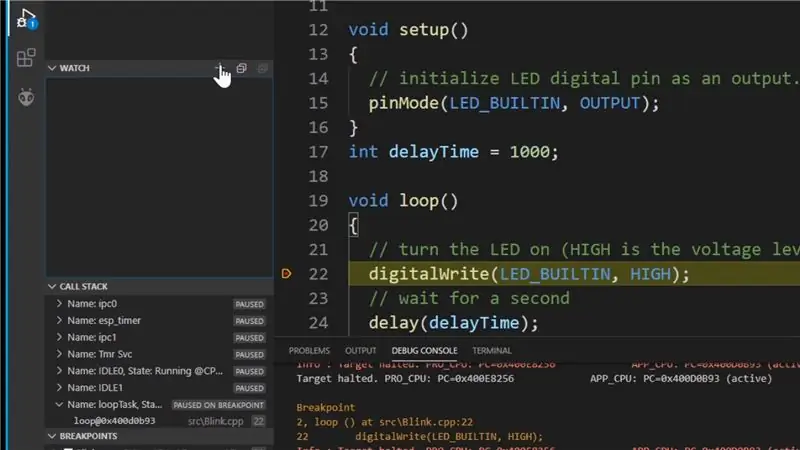The height and width of the screenshot is (450, 800).
Task: Click HIGH constant on line 22
Action: click(650, 274)
